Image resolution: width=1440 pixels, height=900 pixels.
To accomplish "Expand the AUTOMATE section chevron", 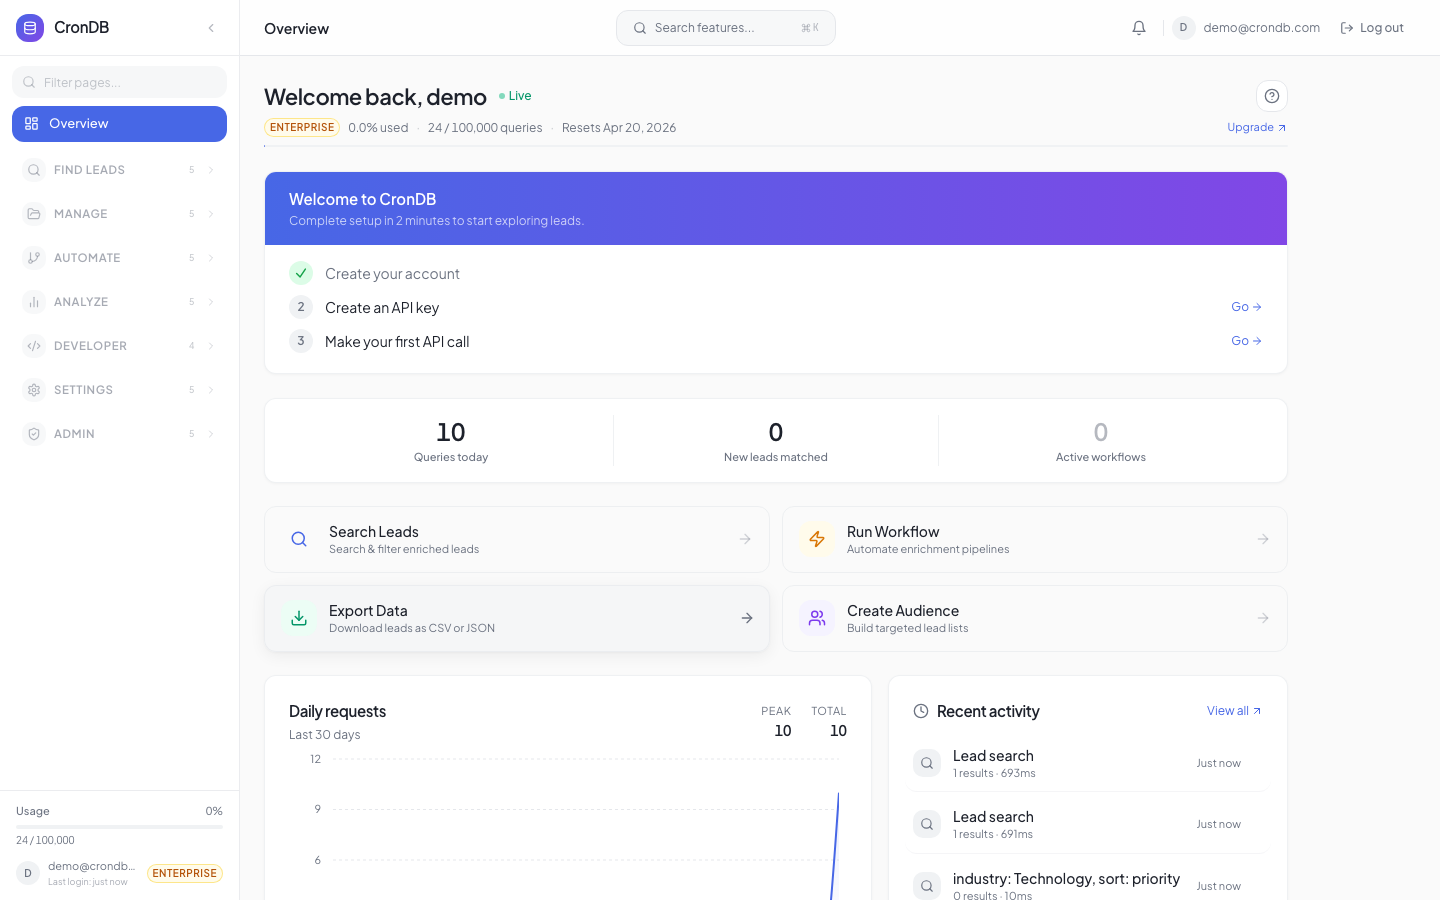I will pyautogui.click(x=211, y=258).
